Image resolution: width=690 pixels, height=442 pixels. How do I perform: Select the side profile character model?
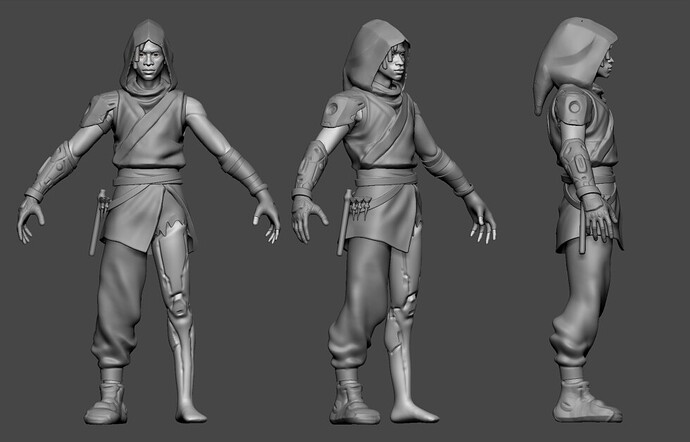tap(579, 220)
